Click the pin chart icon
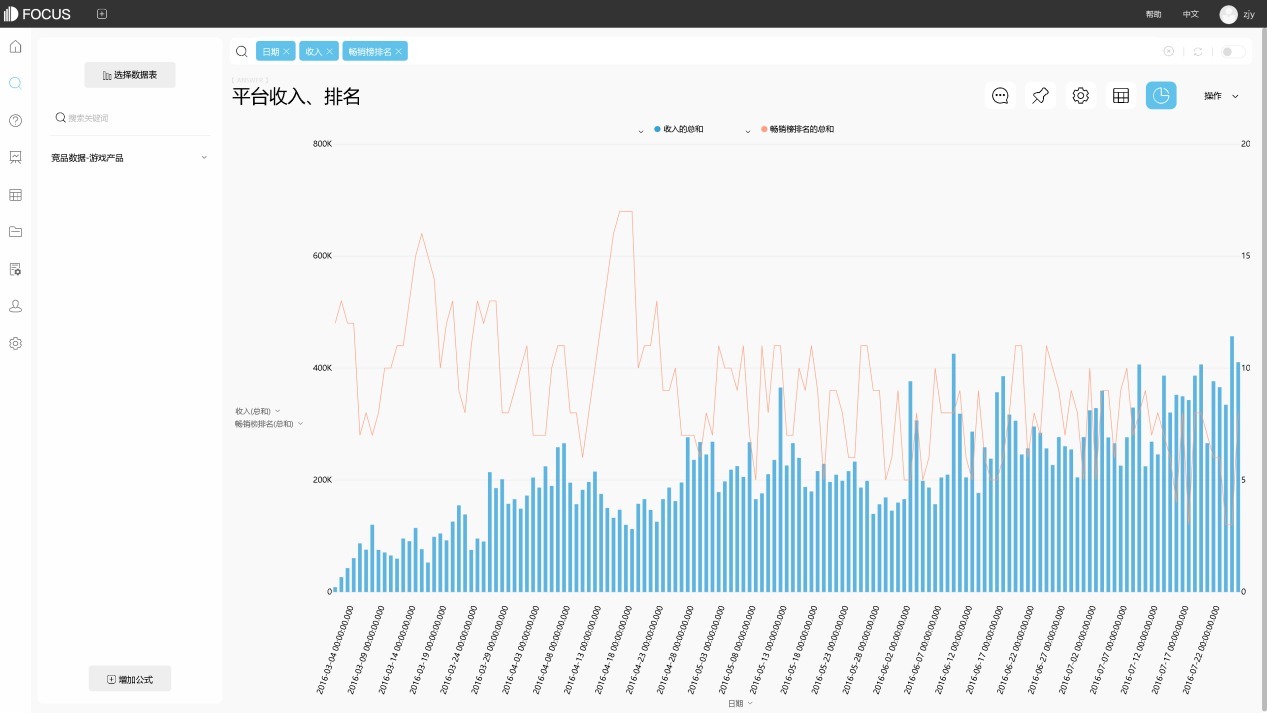 click(x=1040, y=96)
